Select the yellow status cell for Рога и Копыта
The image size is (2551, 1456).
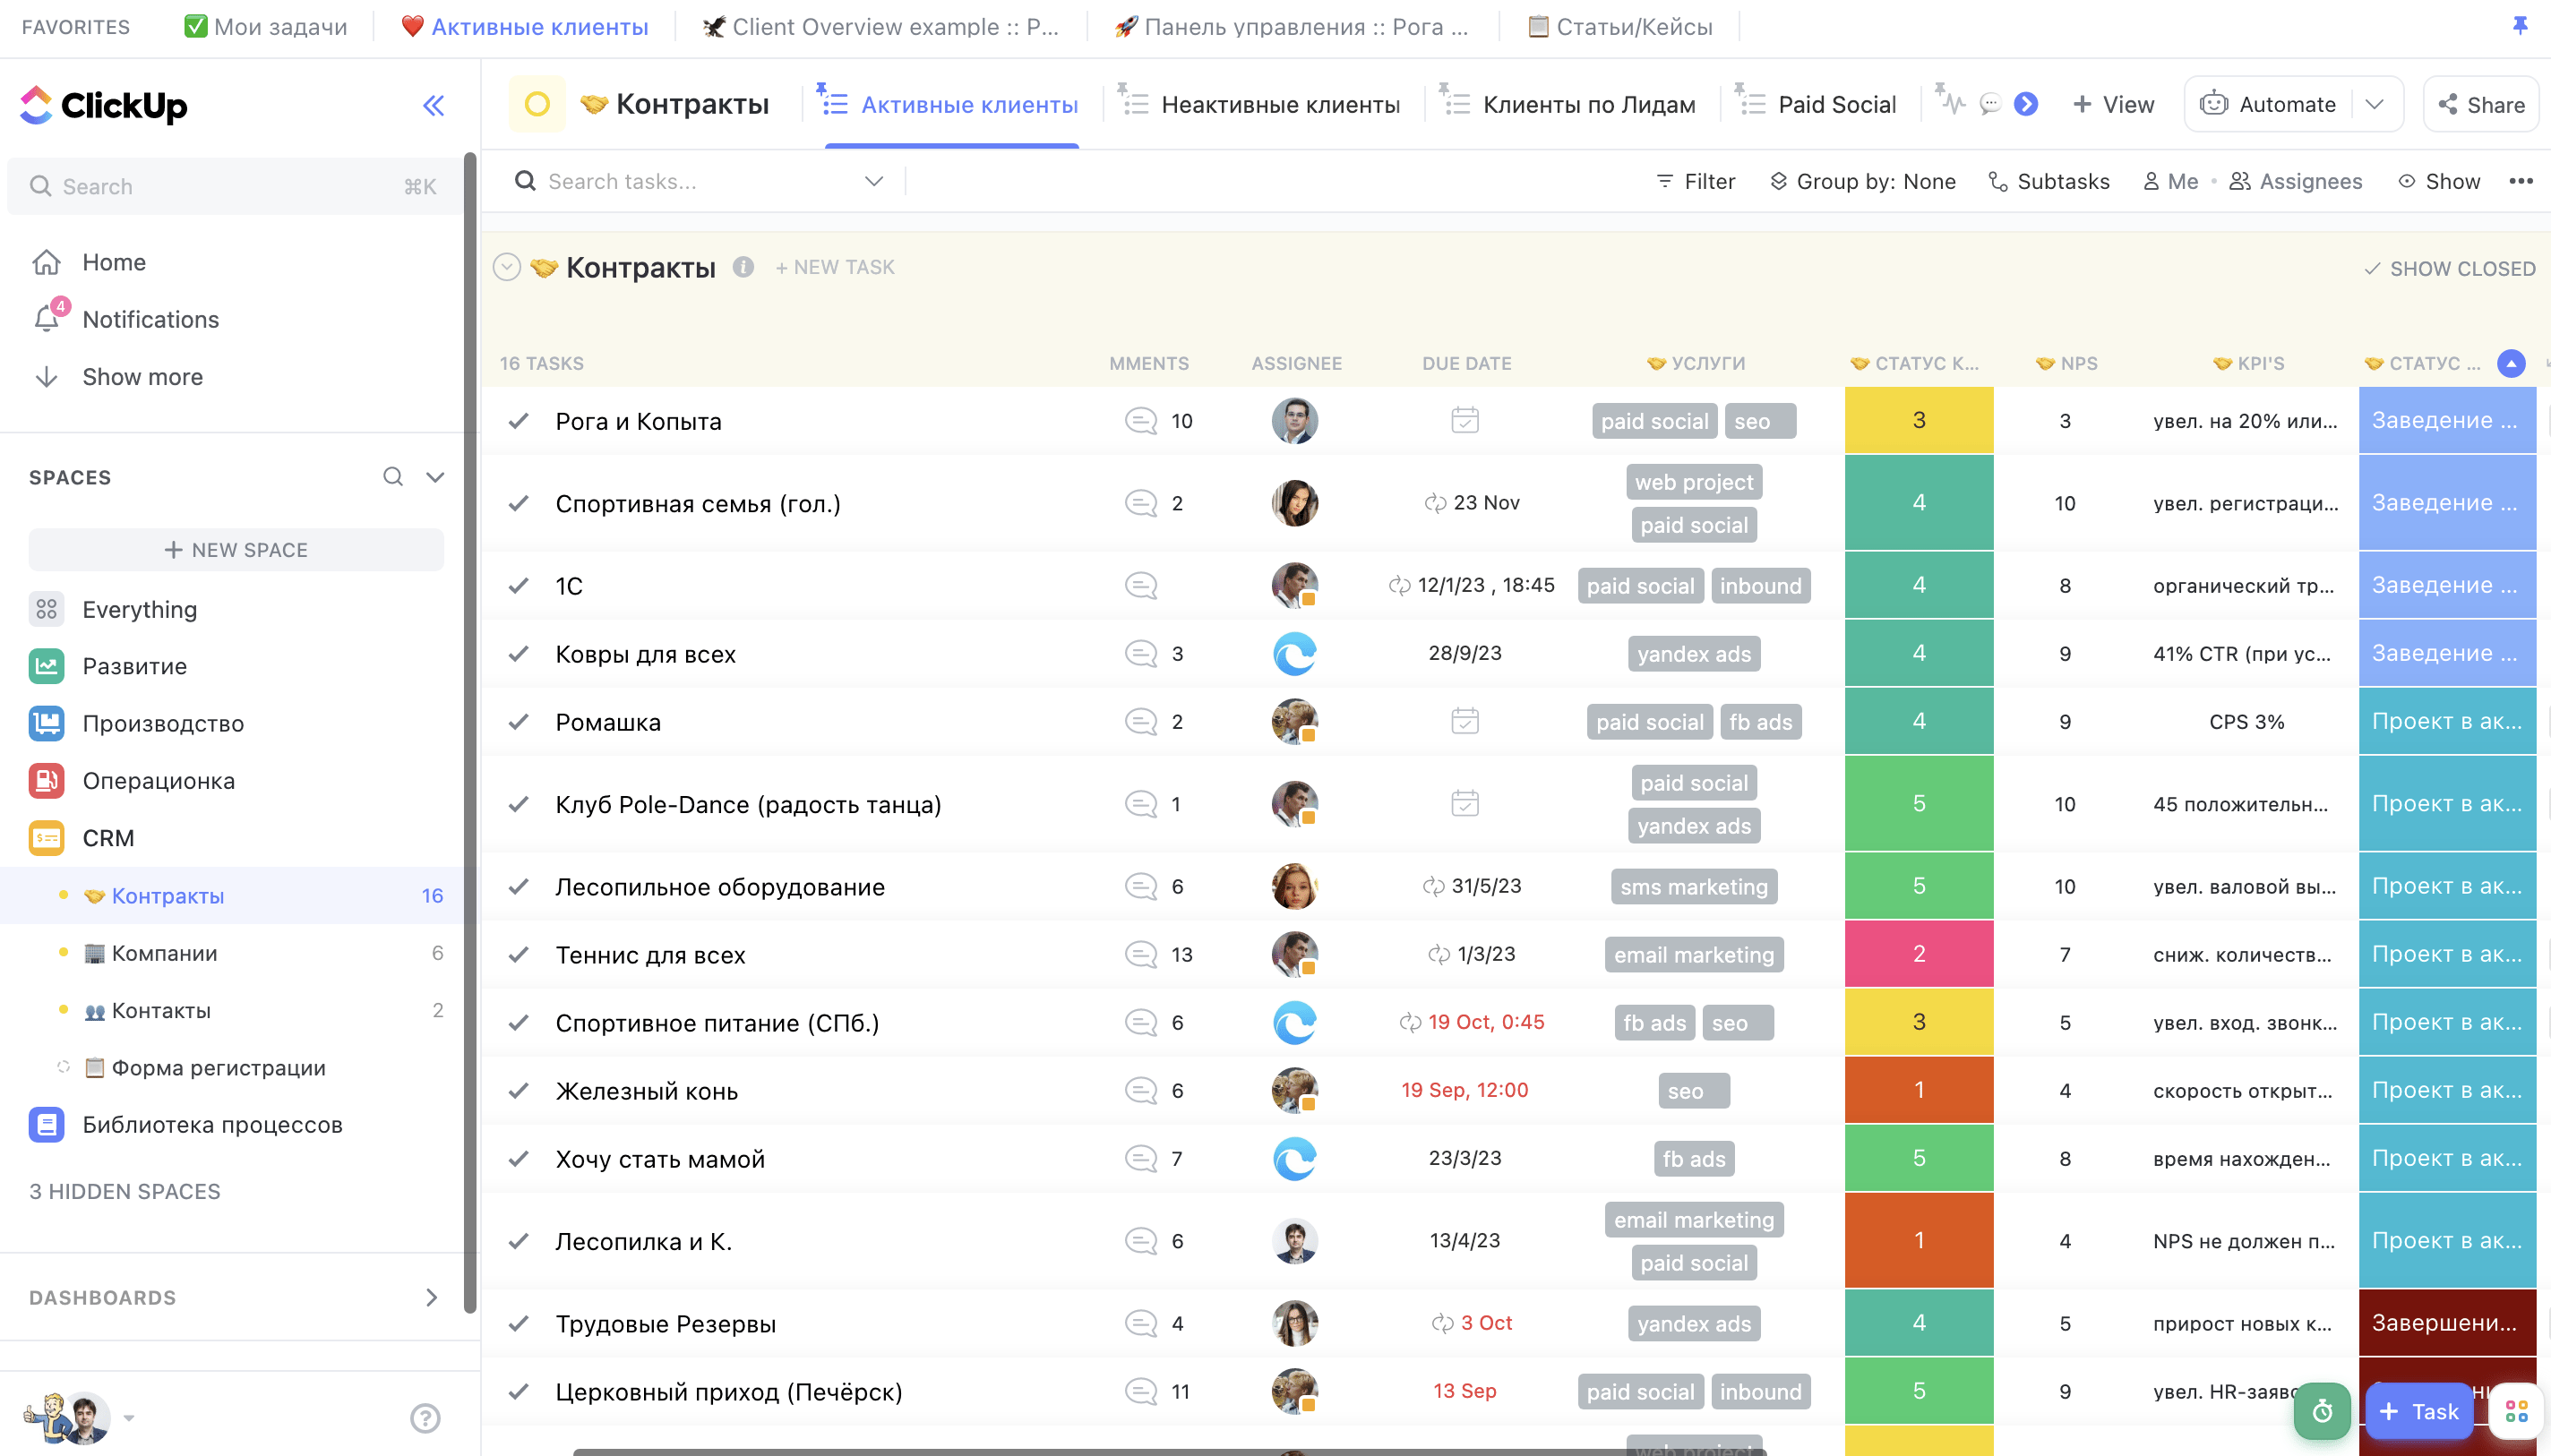point(1917,420)
